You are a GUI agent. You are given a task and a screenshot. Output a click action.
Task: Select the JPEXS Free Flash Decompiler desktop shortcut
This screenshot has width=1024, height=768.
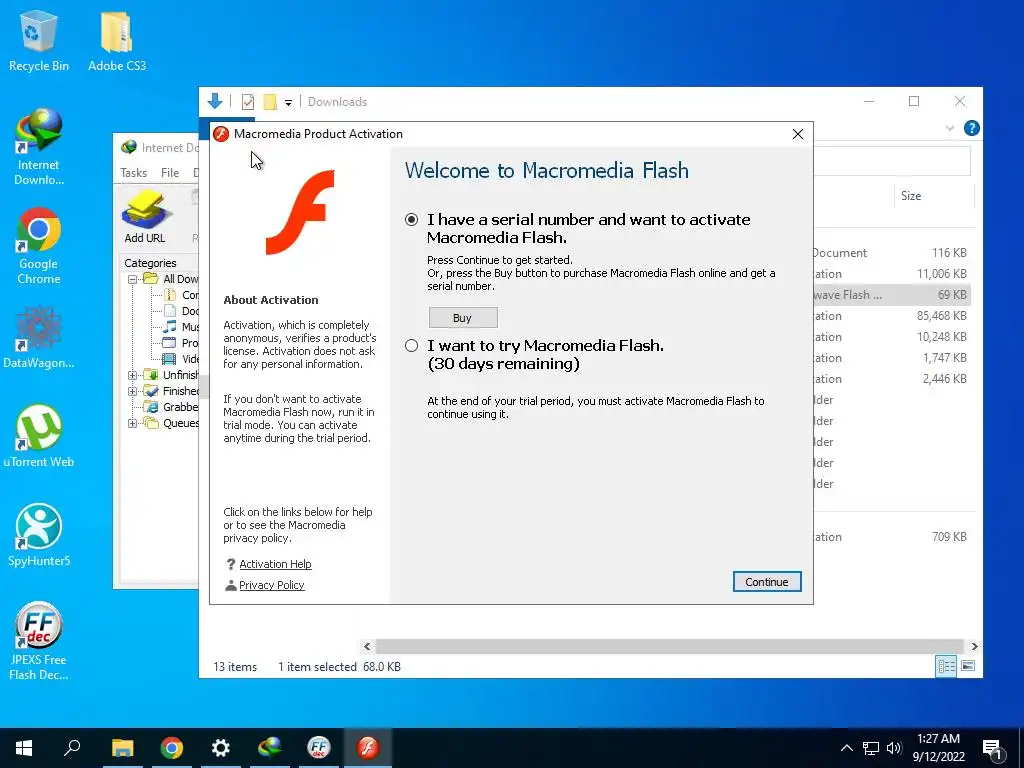tap(39, 641)
